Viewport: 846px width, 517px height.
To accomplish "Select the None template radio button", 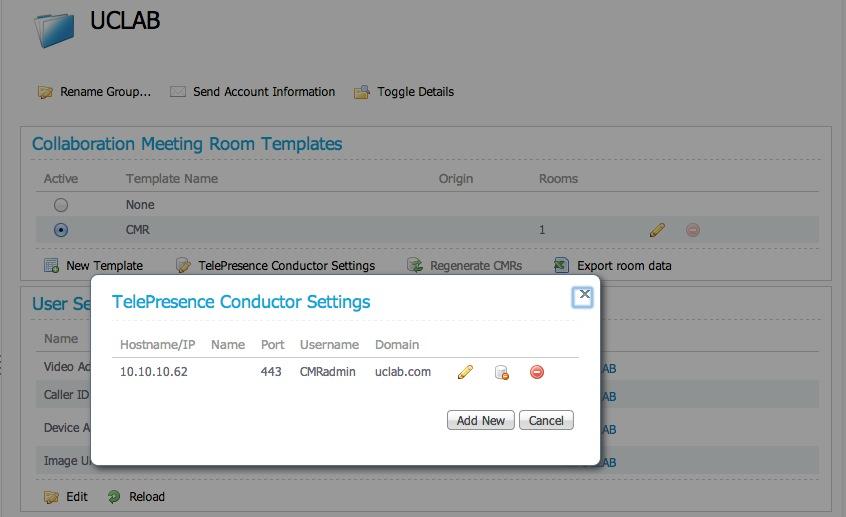I will click(61, 205).
